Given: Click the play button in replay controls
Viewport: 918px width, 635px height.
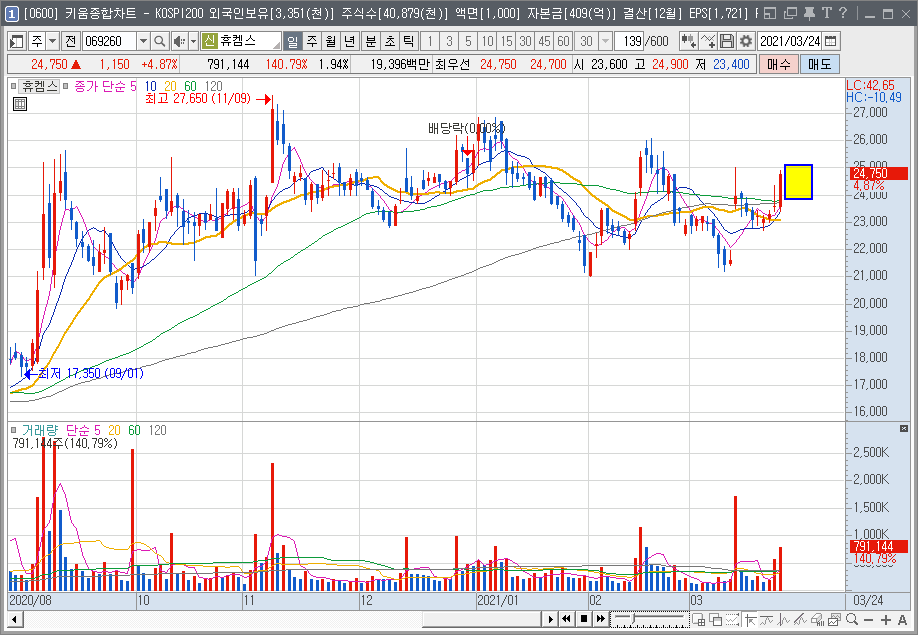Looking at the screenshot, I should click(x=550, y=619).
